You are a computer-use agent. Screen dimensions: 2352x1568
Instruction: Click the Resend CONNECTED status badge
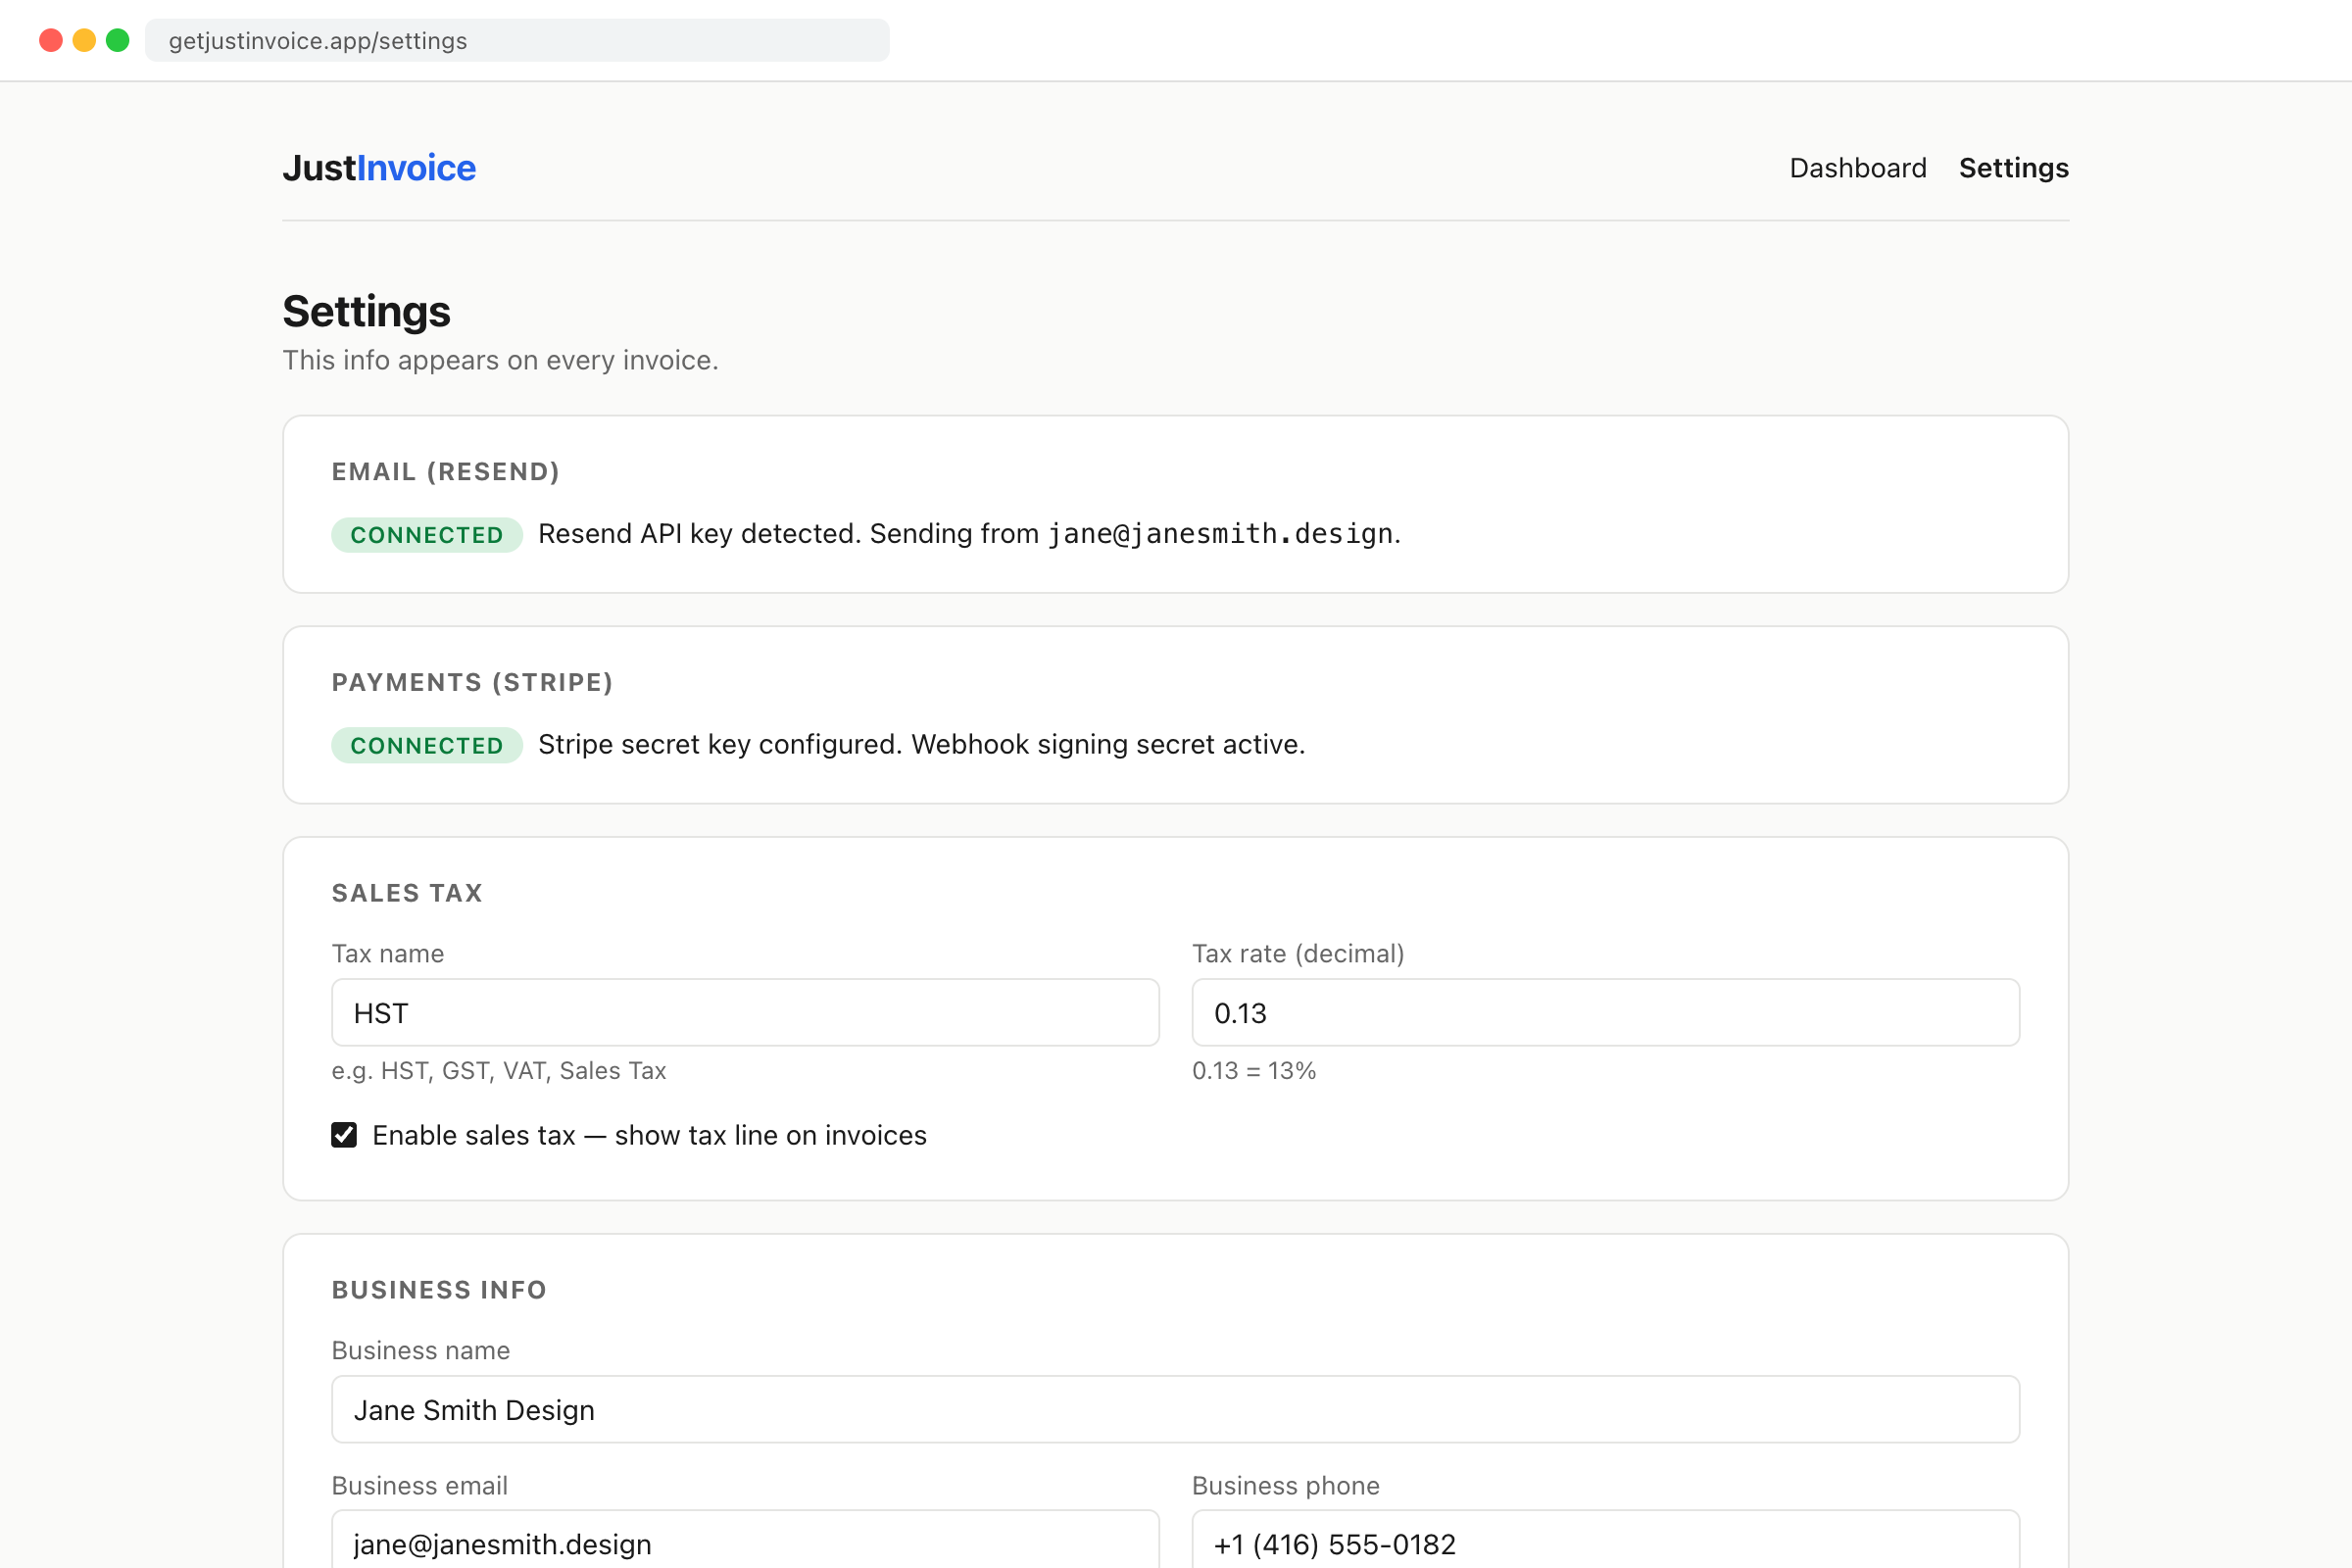(427, 535)
